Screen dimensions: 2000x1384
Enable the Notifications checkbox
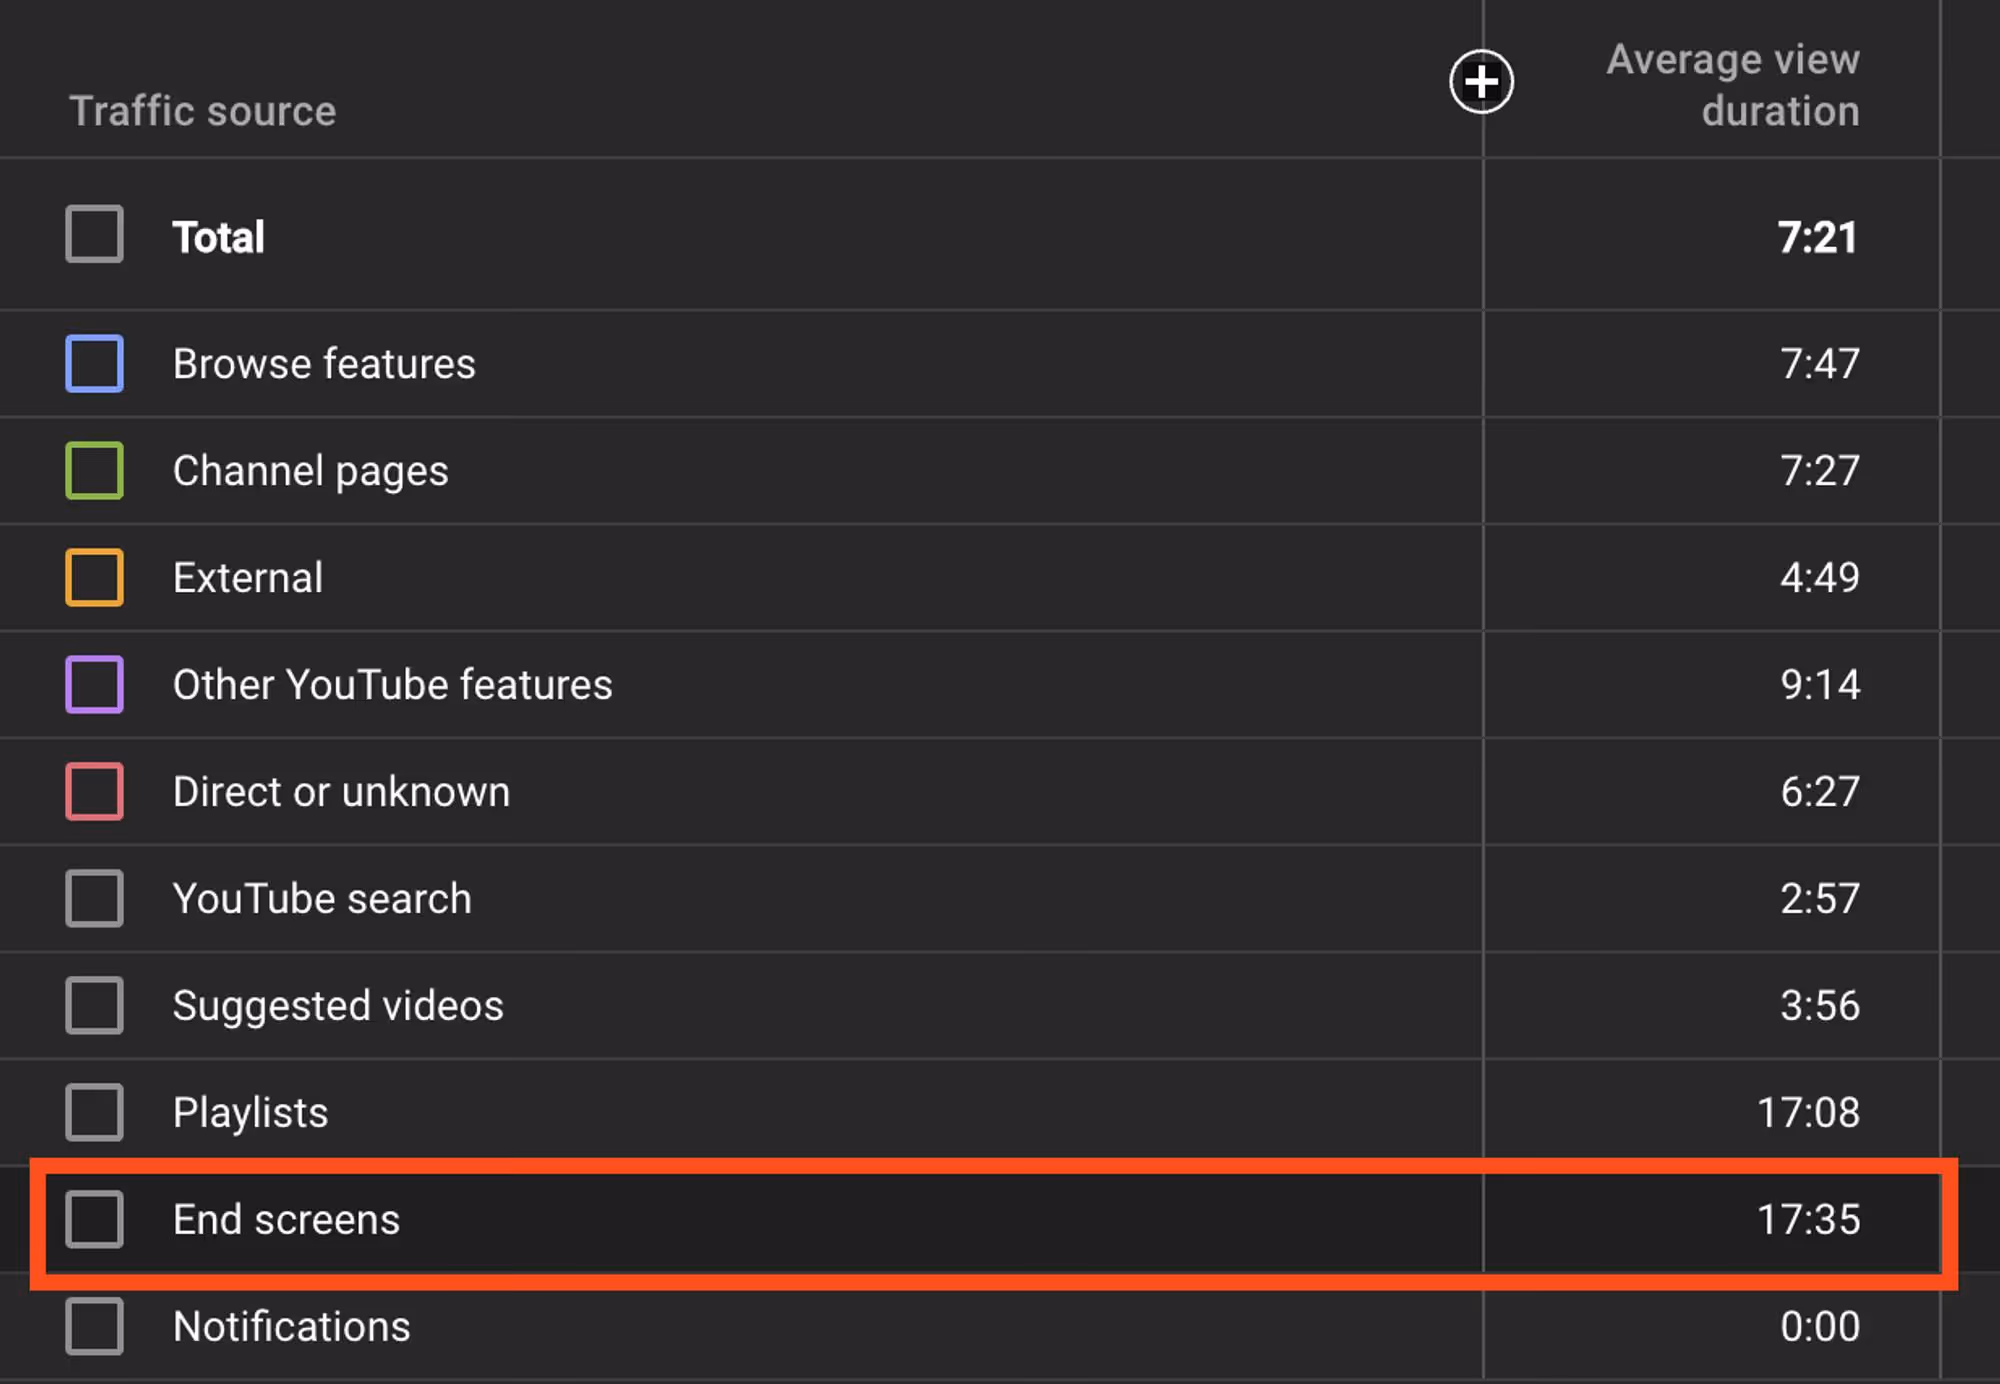(x=95, y=1327)
